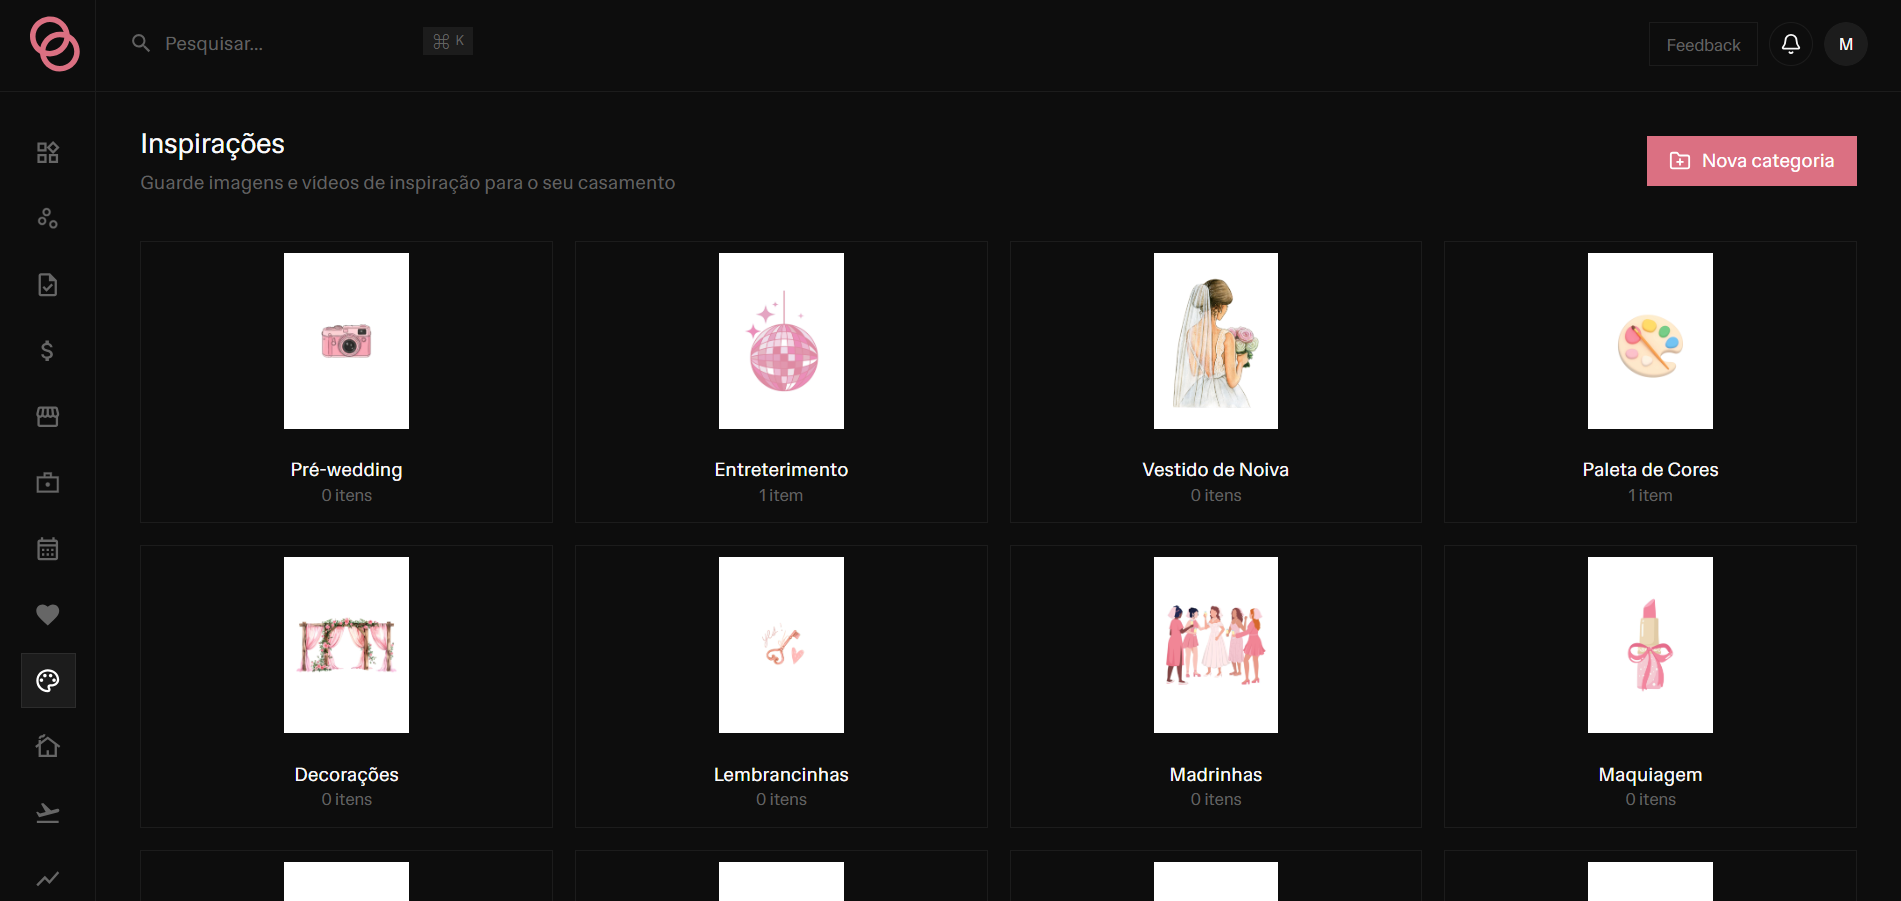Open the home house icon in sidebar
Viewport: 1901px width, 901px height.
tap(48, 746)
